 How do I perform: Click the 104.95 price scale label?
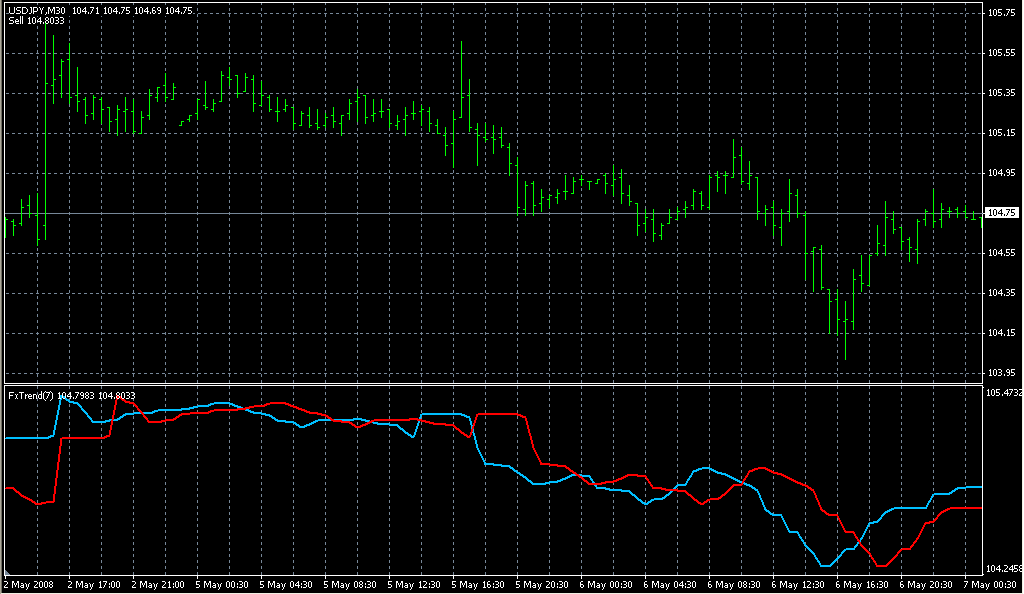1001,173
